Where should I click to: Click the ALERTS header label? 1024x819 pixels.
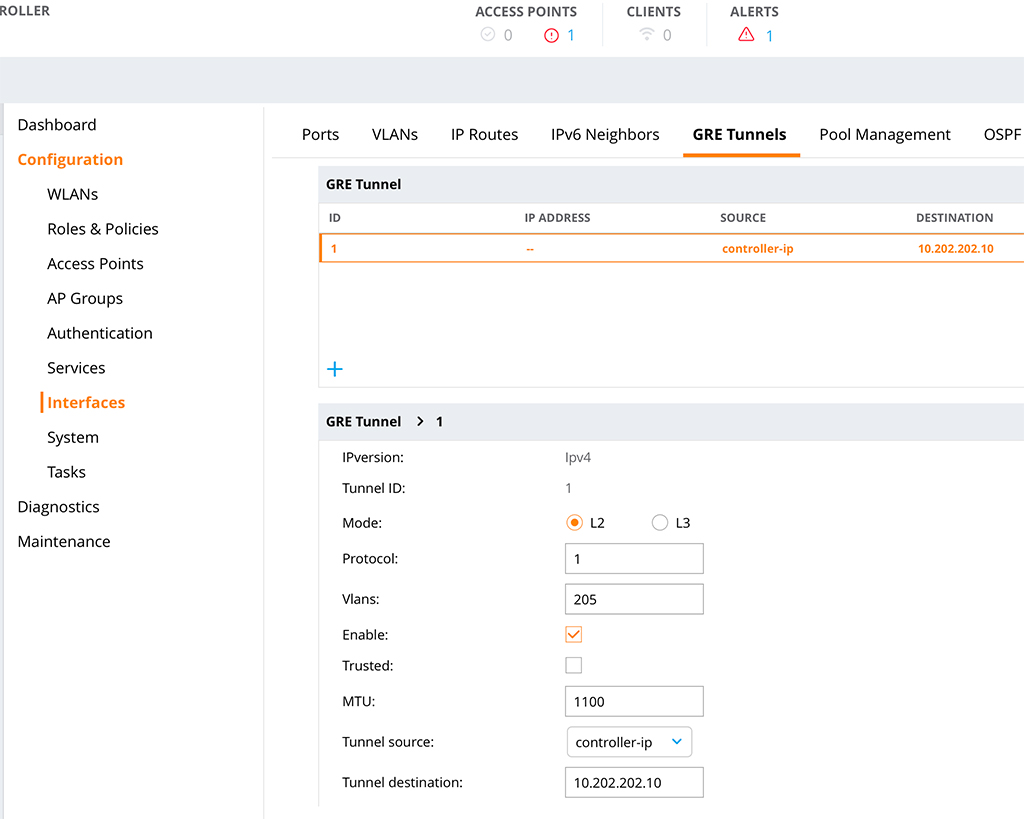pos(754,12)
